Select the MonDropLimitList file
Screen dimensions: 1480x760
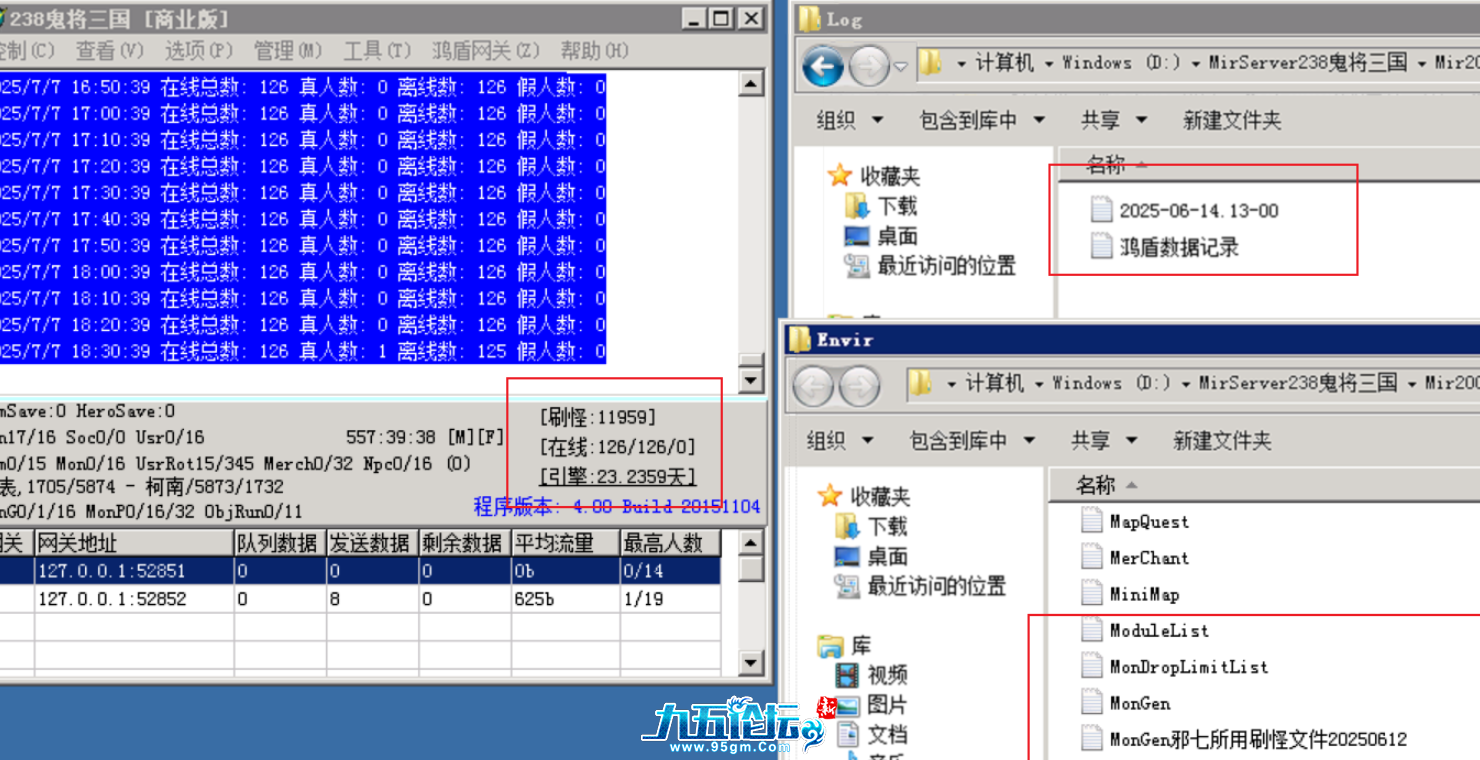click(x=1188, y=667)
